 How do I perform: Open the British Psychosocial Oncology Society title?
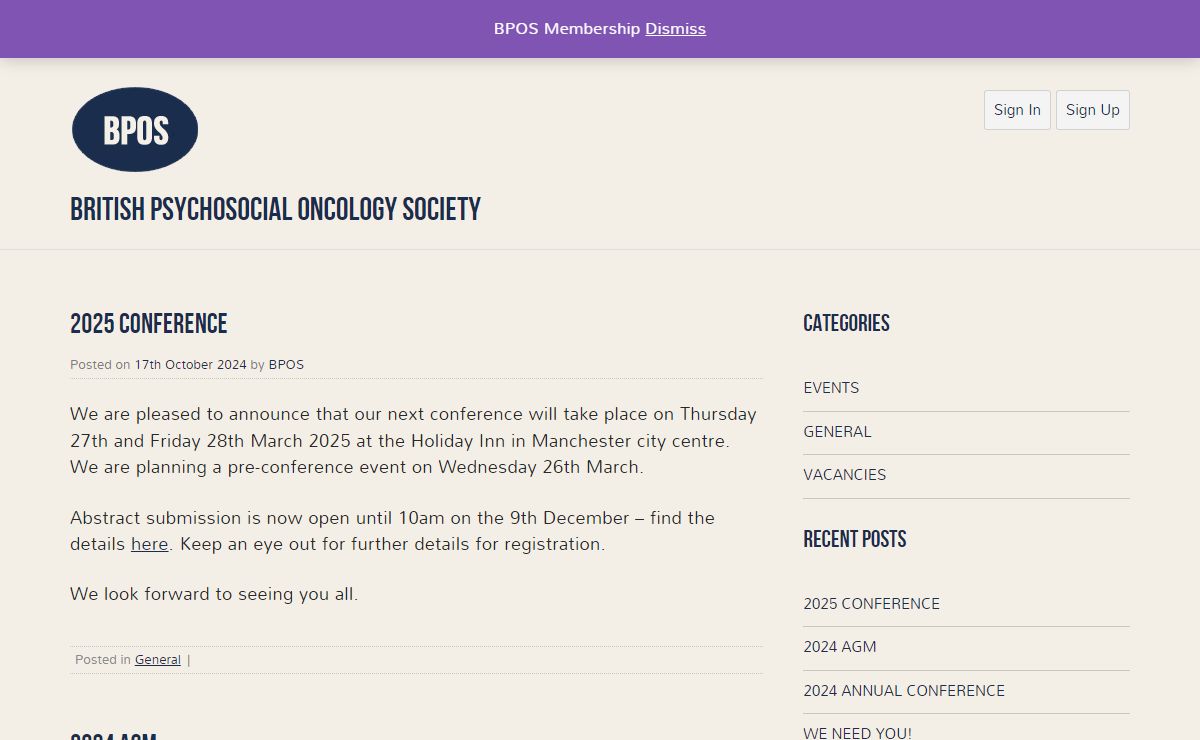click(275, 210)
